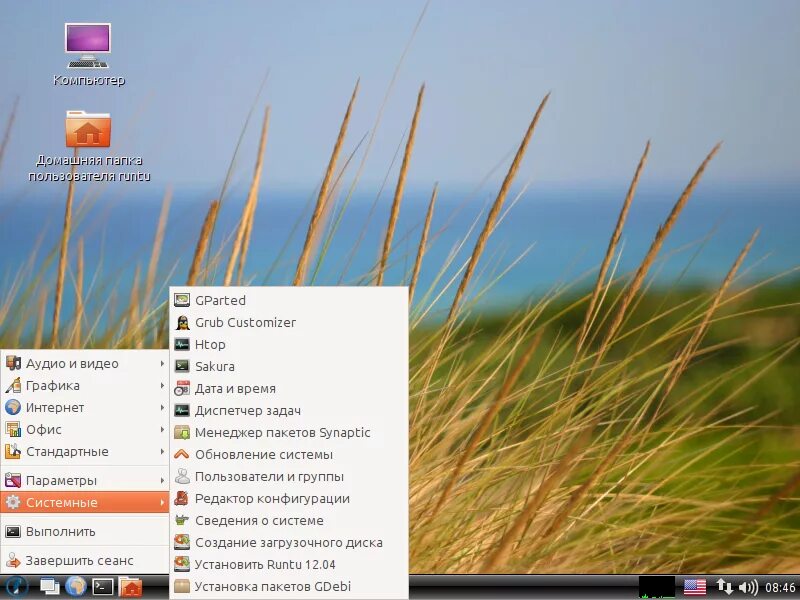Launch Grub Customizer from the submenu
800x600 pixels.
(x=289, y=322)
